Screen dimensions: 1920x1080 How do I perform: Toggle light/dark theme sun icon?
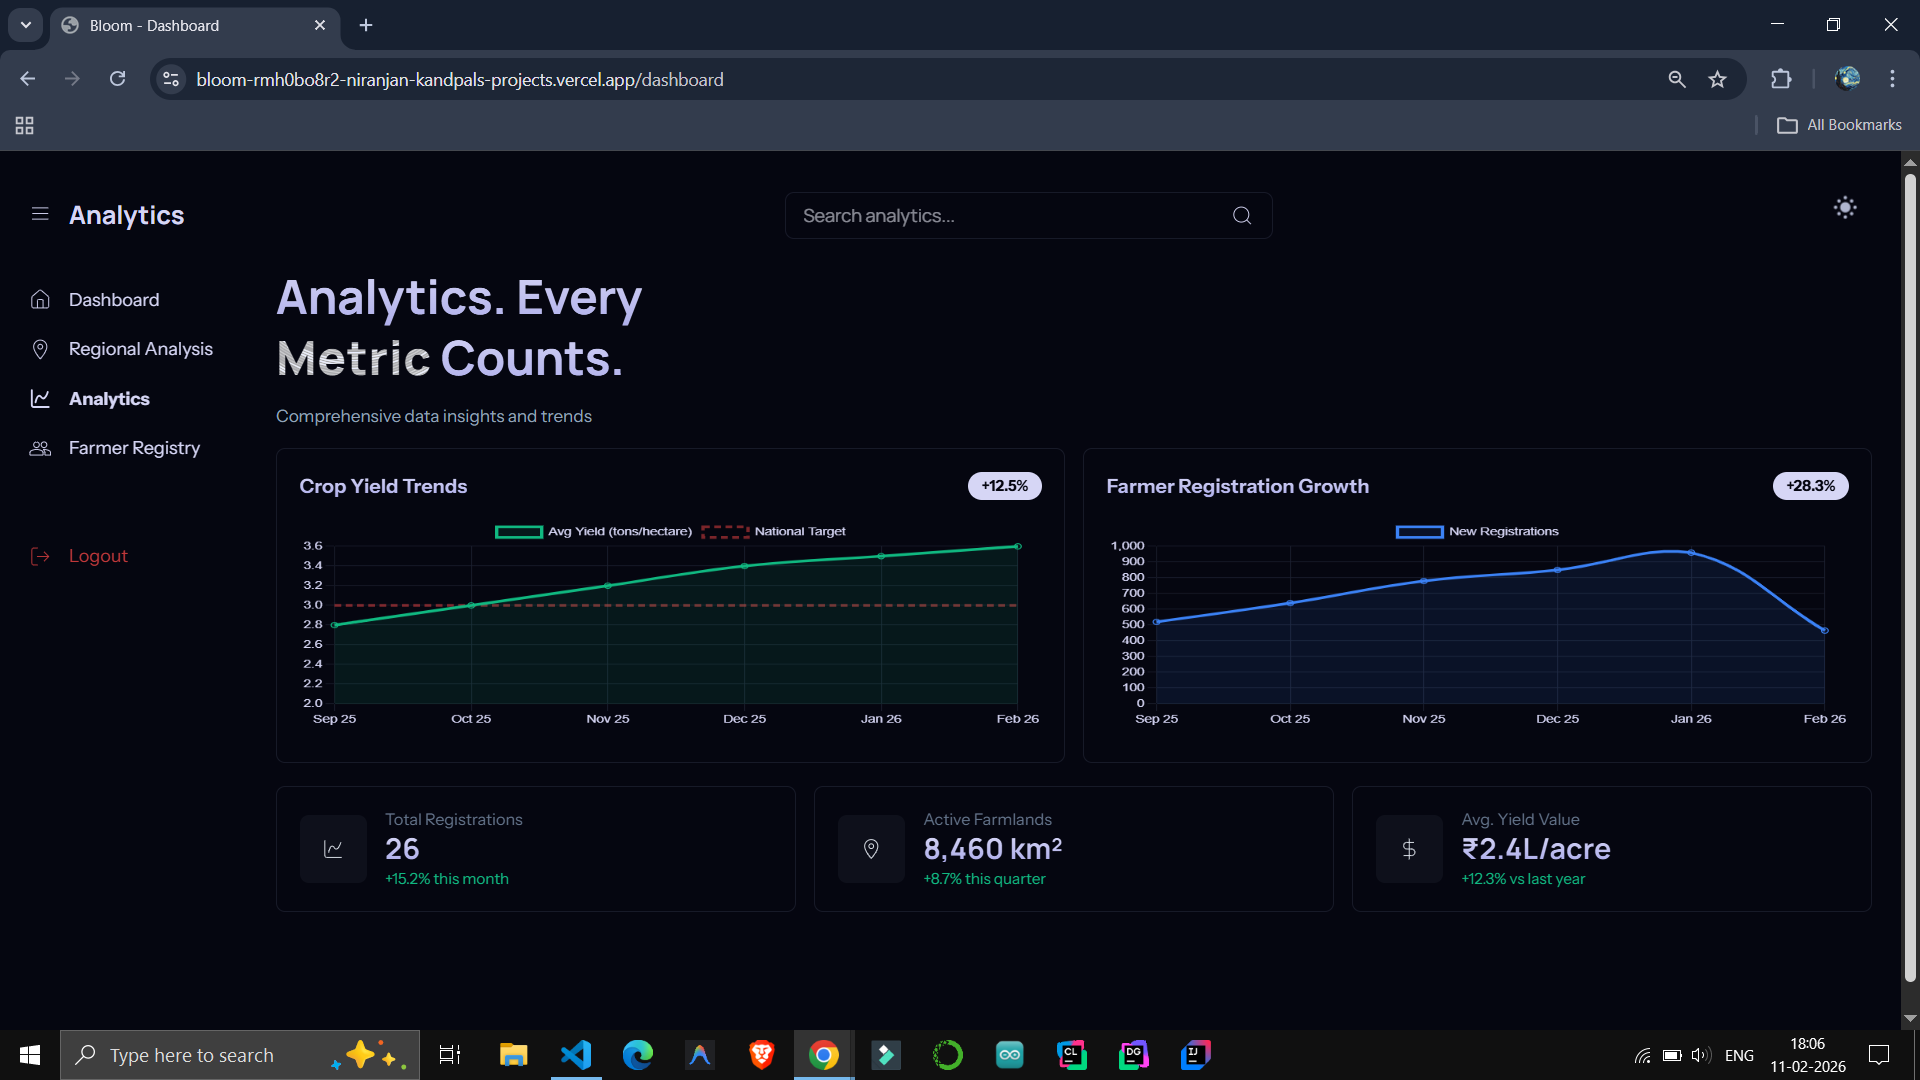point(1845,208)
